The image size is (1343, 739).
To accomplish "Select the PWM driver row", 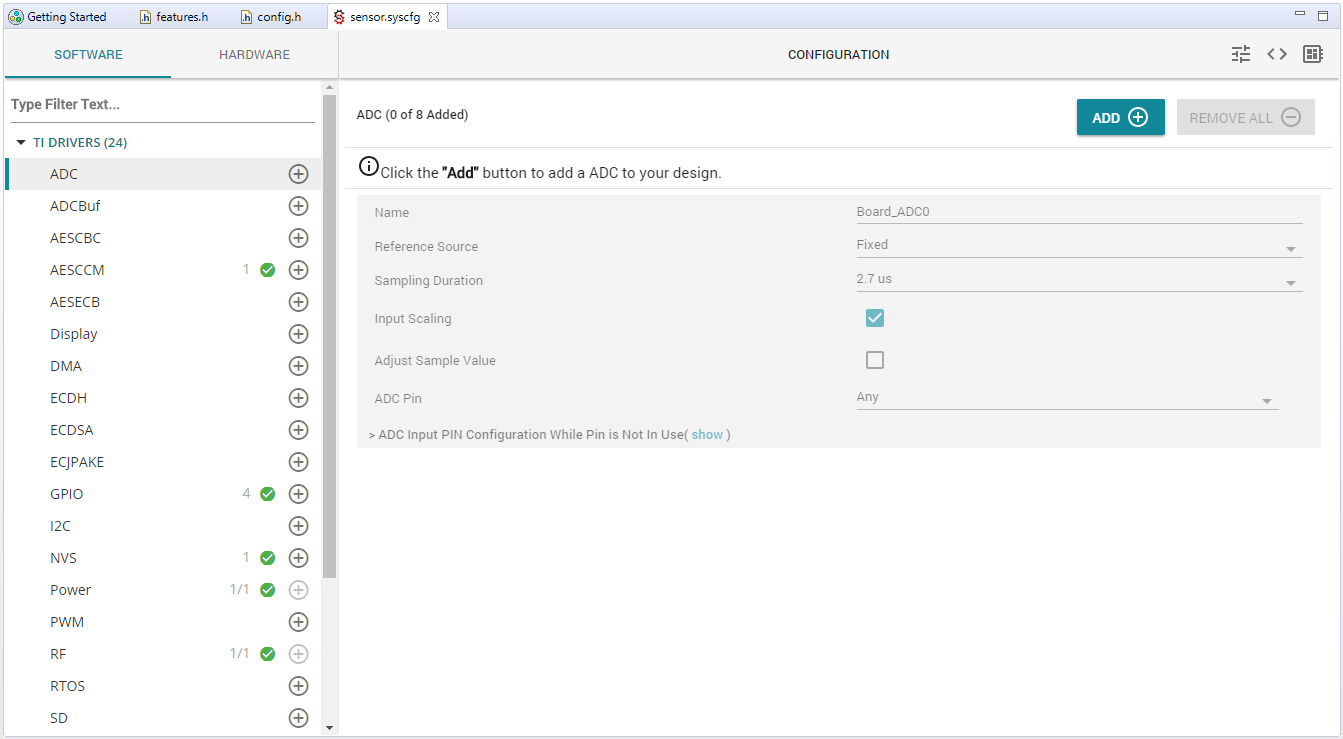I will (x=163, y=622).
